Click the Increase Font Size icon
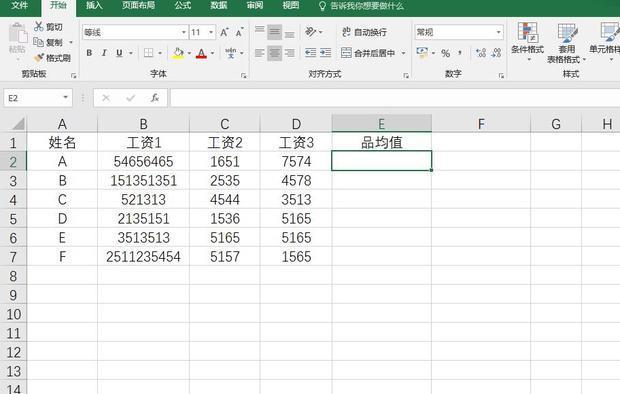620x394 pixels. pos(224,32)
